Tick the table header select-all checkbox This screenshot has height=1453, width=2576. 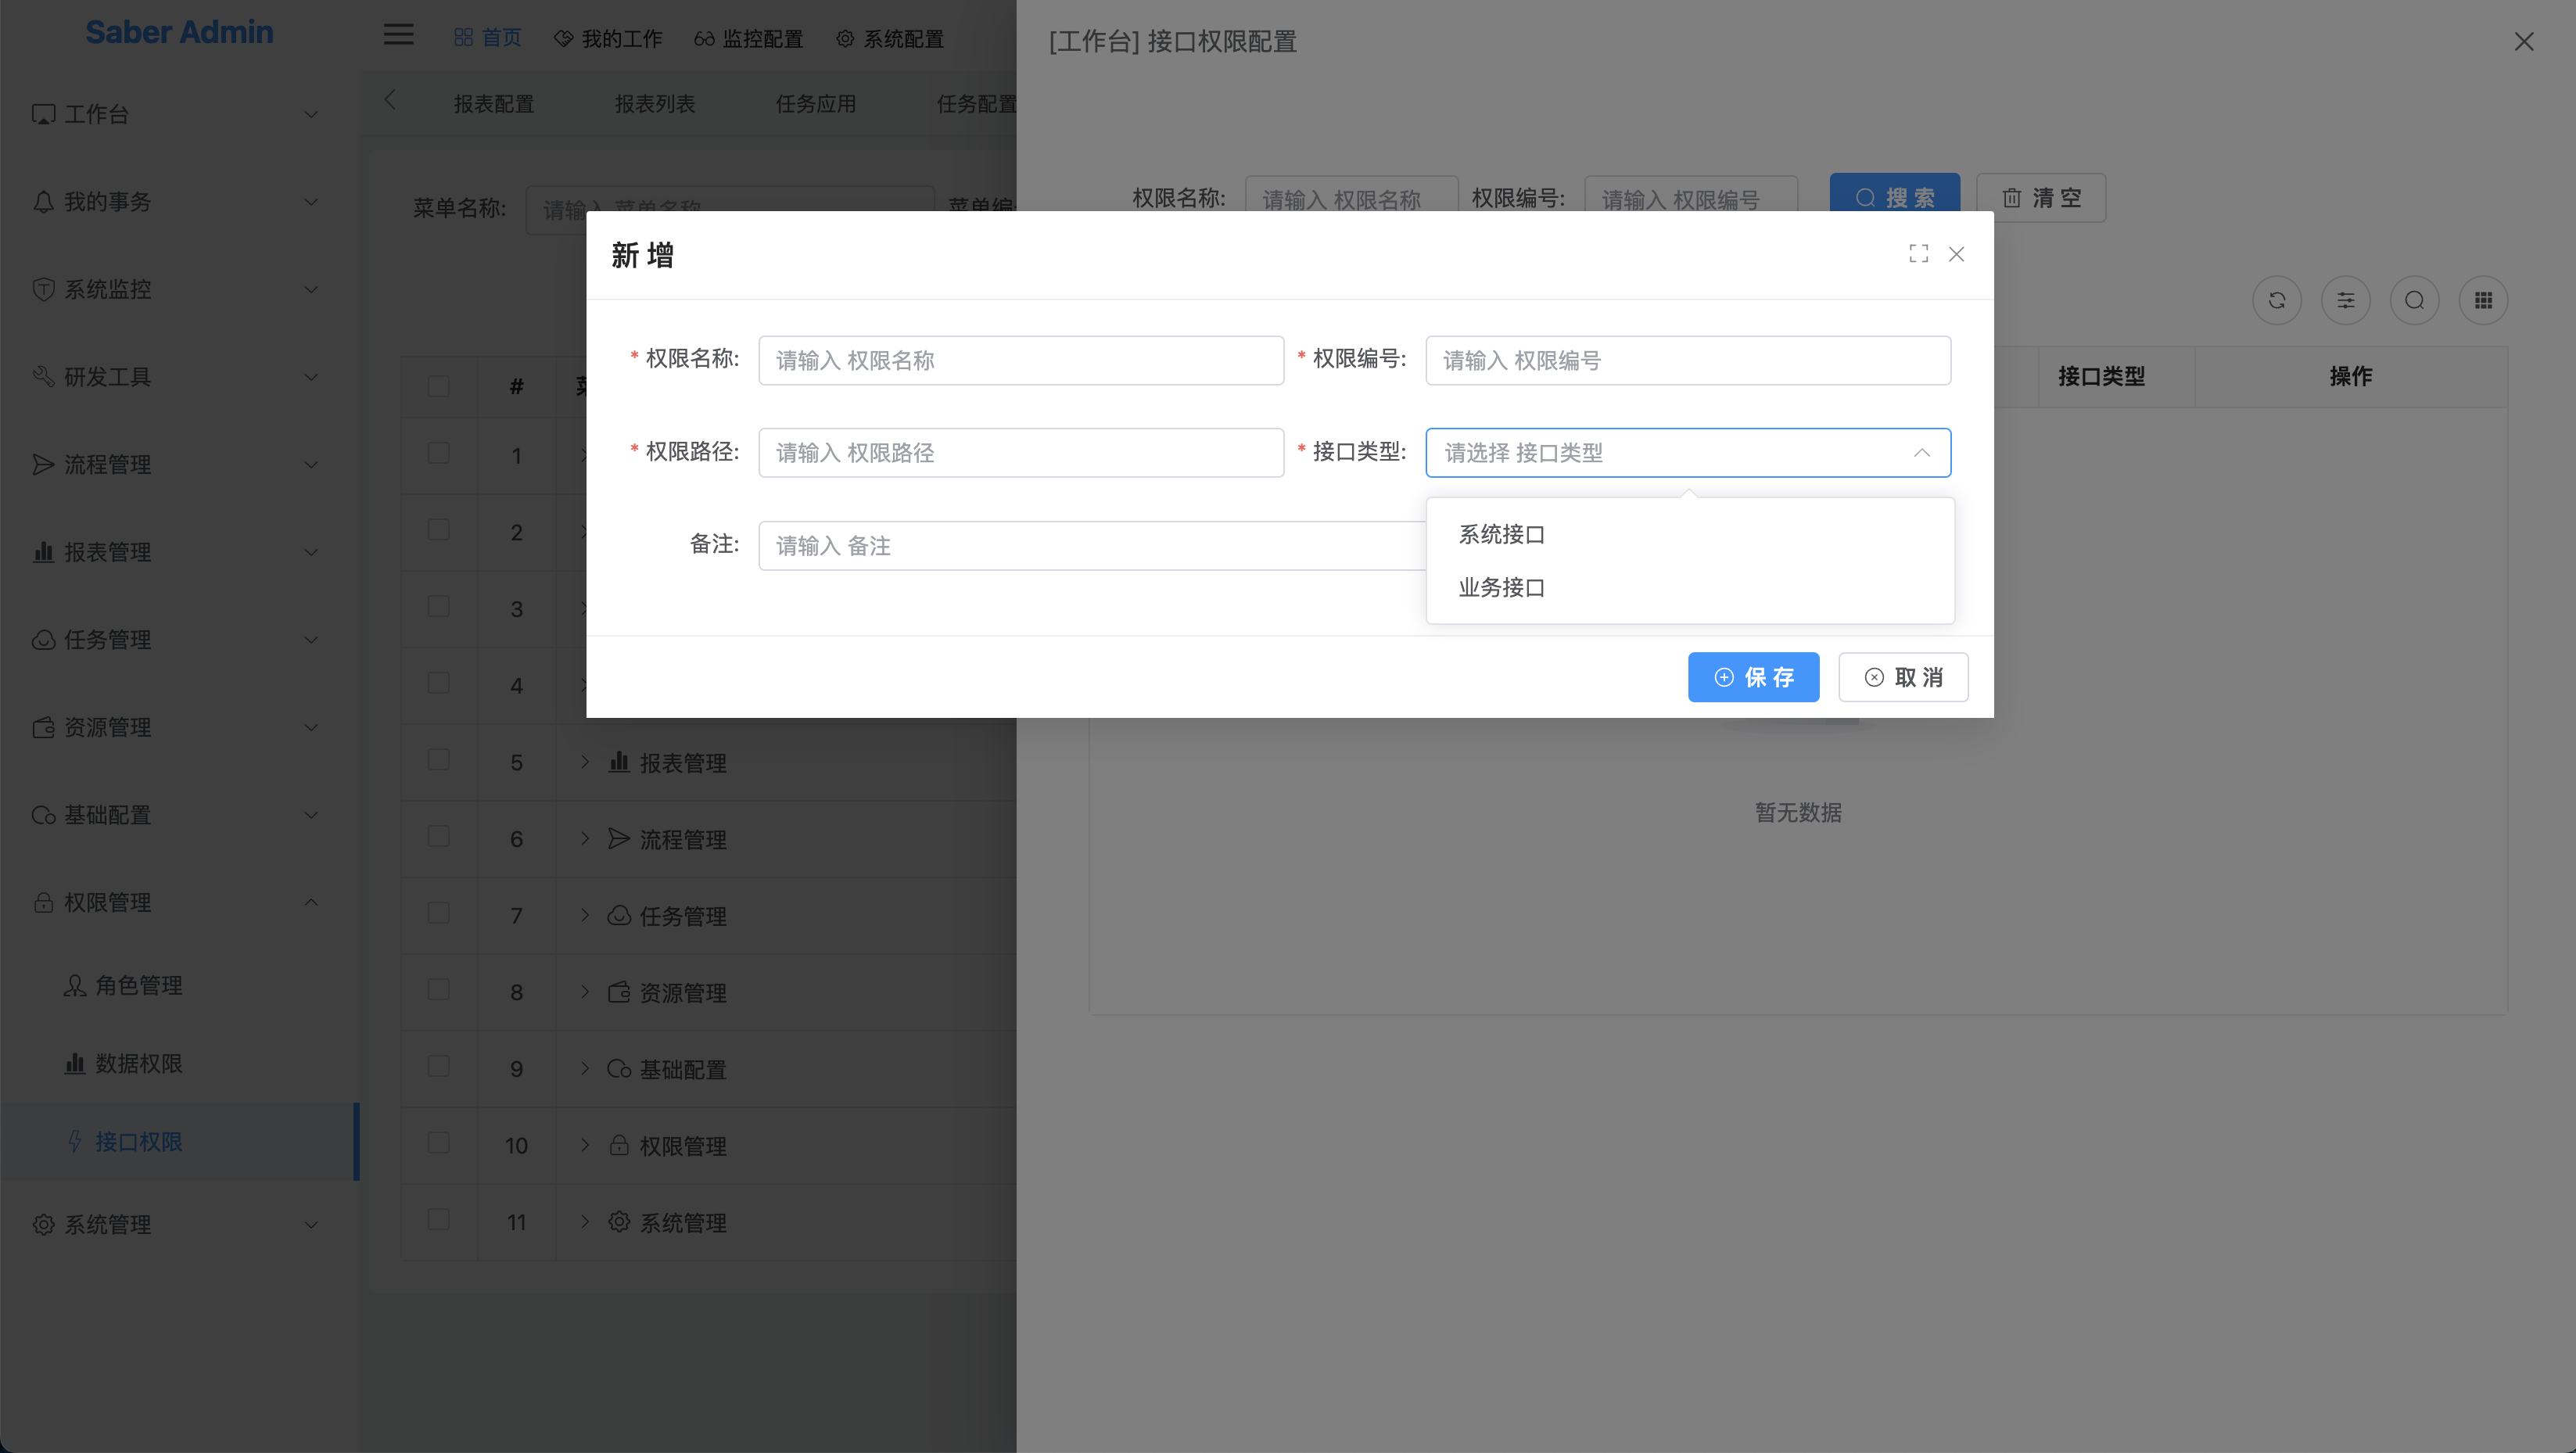pyautogui.click(x=438, y=386)
